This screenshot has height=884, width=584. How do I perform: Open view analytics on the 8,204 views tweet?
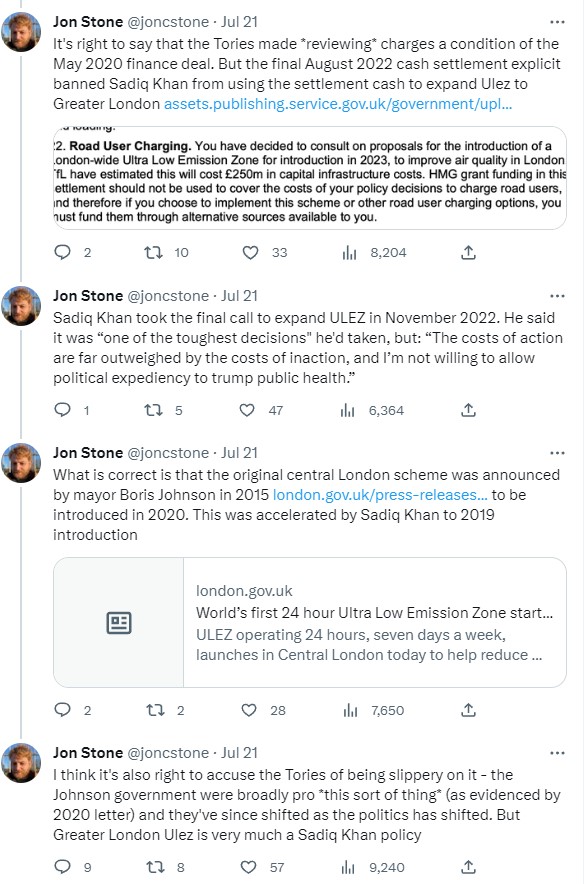pyautogui.click(x=348, y=253)
